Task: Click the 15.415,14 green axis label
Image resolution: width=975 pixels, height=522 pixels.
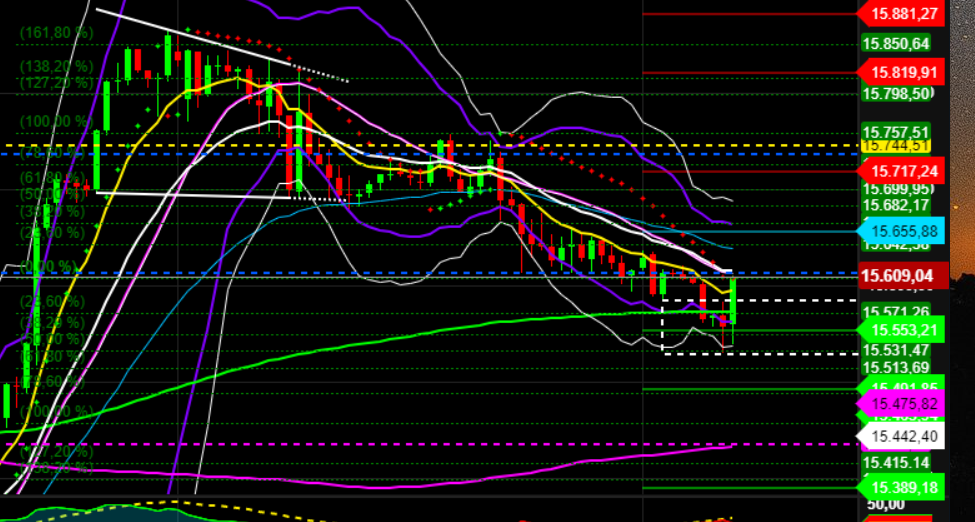Action: [897, 463]
